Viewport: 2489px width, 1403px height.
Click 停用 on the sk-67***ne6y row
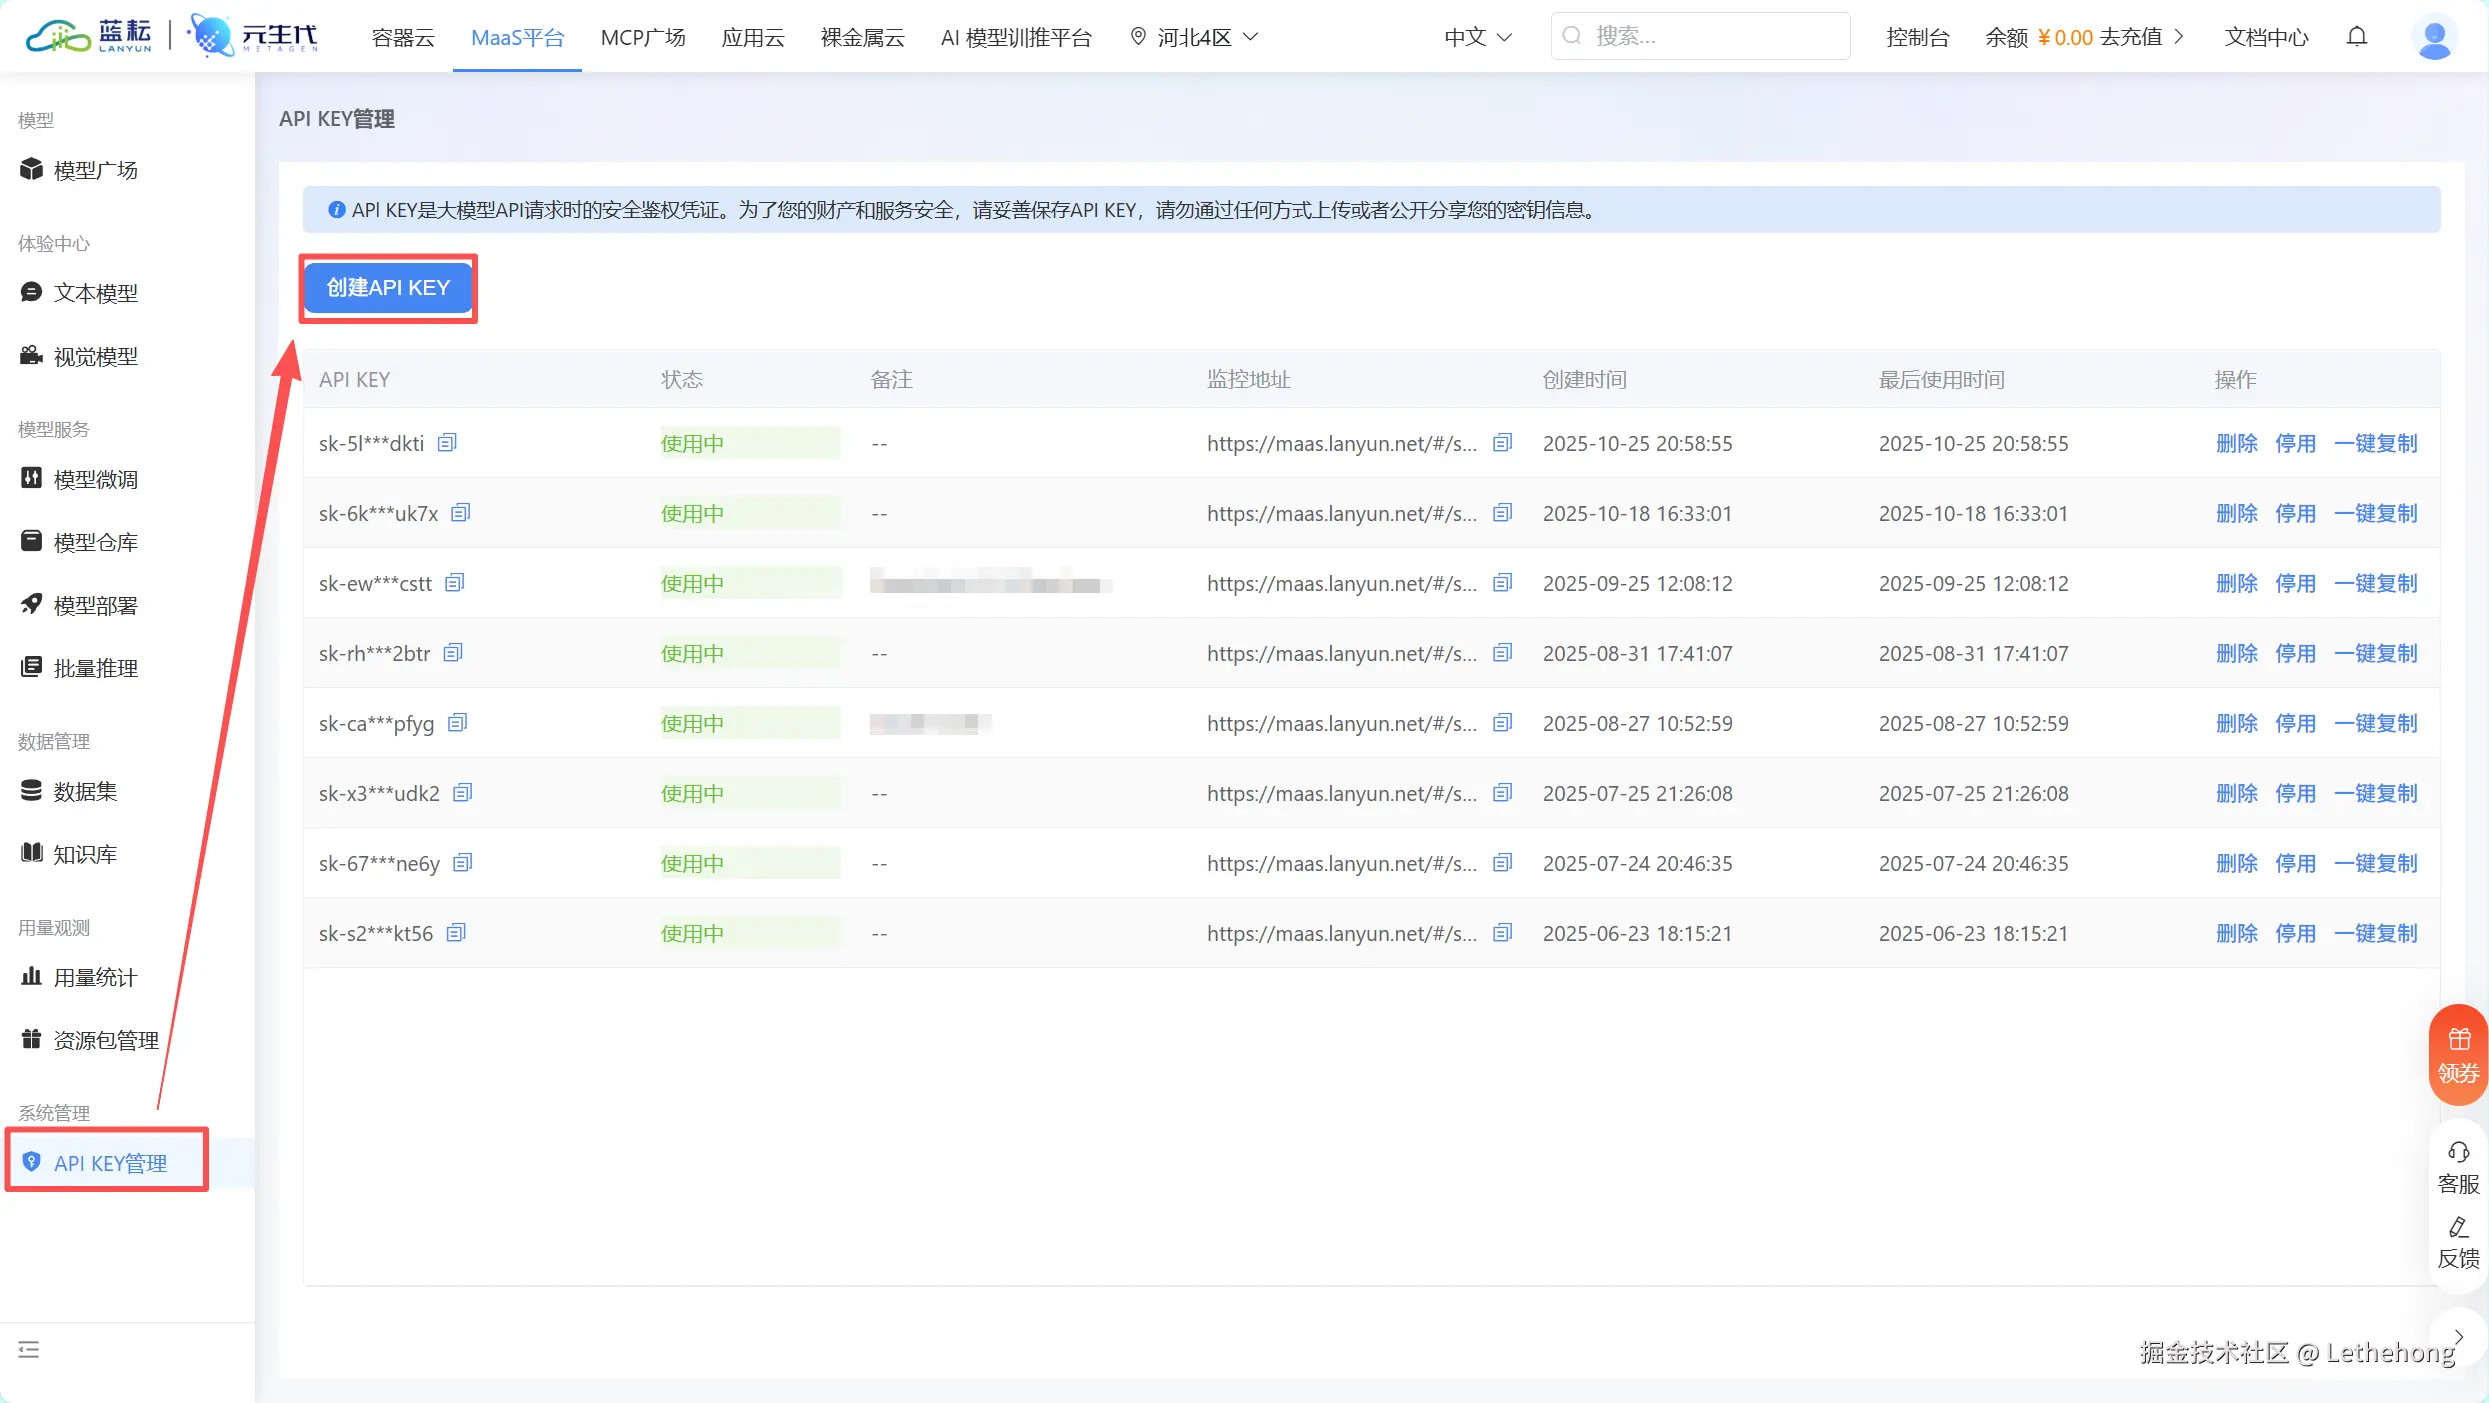click(x=2295, y=863)
